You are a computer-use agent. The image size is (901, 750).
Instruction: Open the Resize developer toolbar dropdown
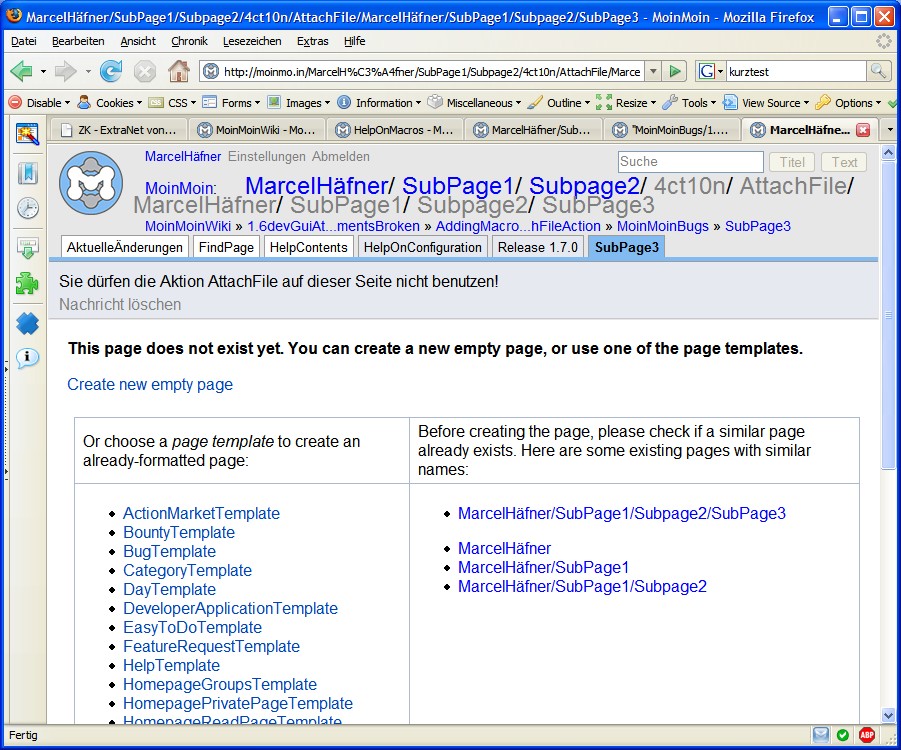point(626,103)
